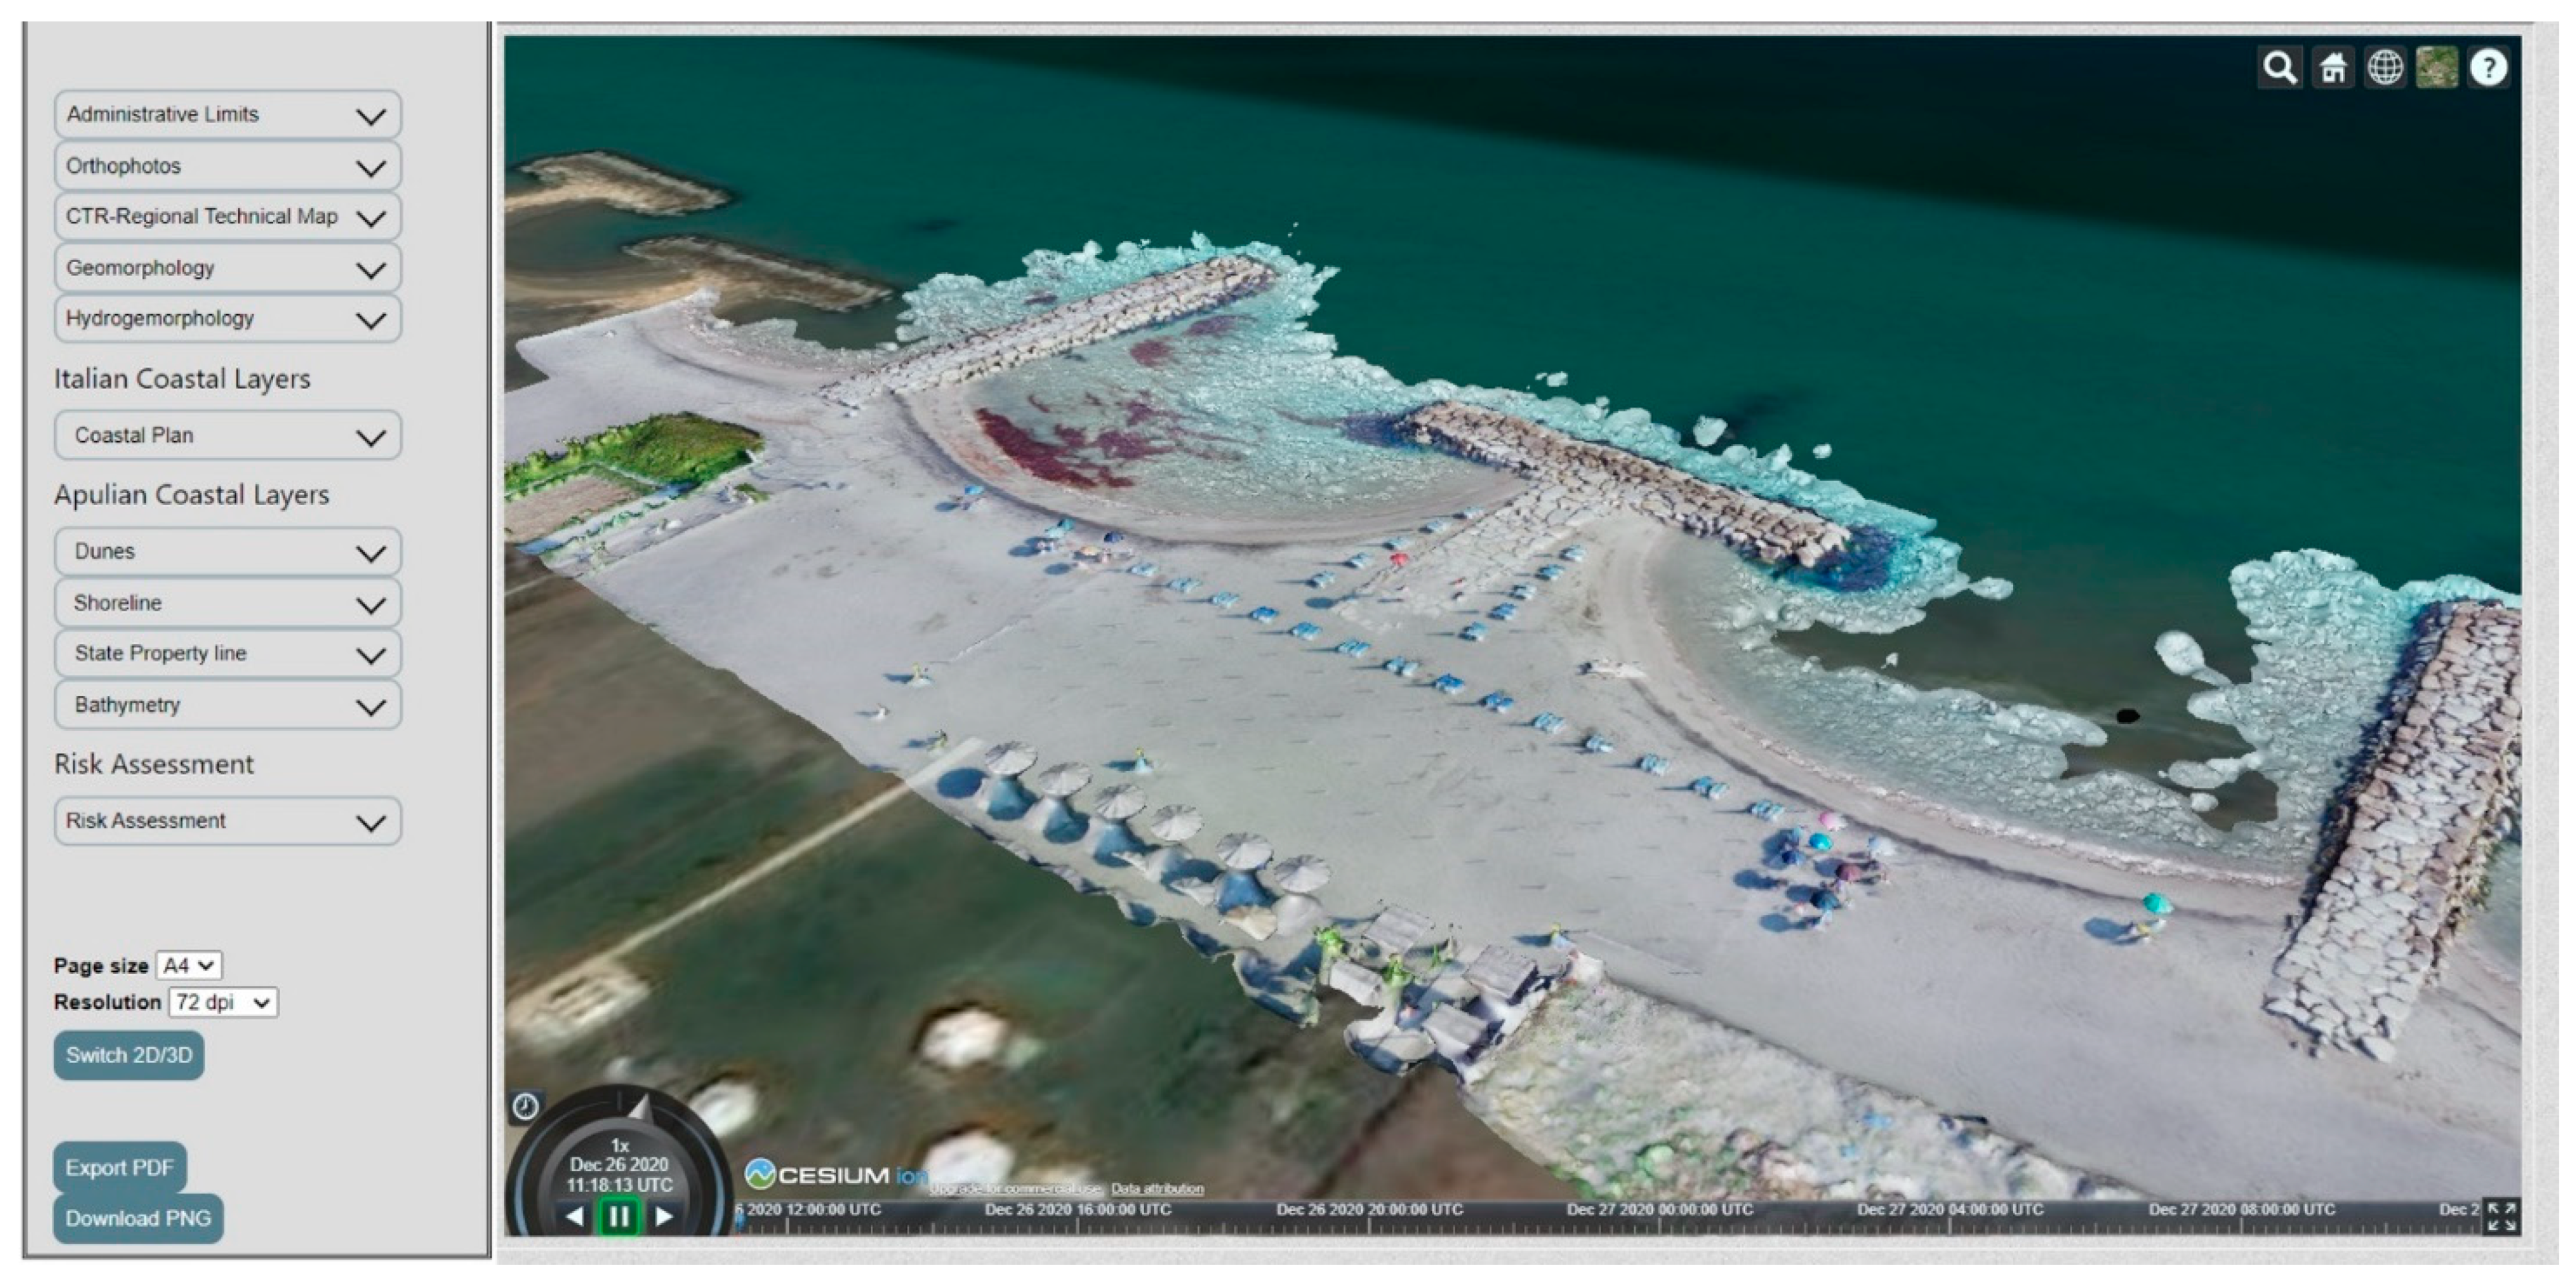2576x1287 pixels.
Task: Open the navigation help question icon
Action: pos(2488,68)
